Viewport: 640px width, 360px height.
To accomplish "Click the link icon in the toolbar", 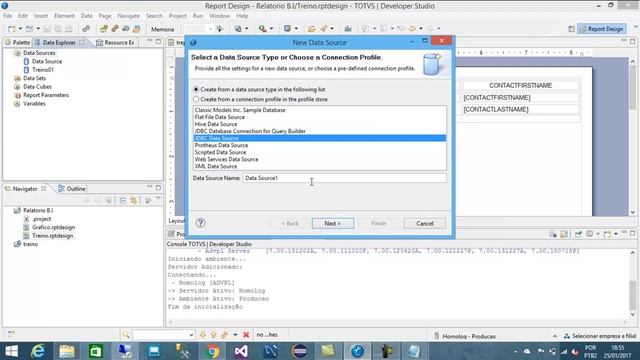I will point(86,29).
